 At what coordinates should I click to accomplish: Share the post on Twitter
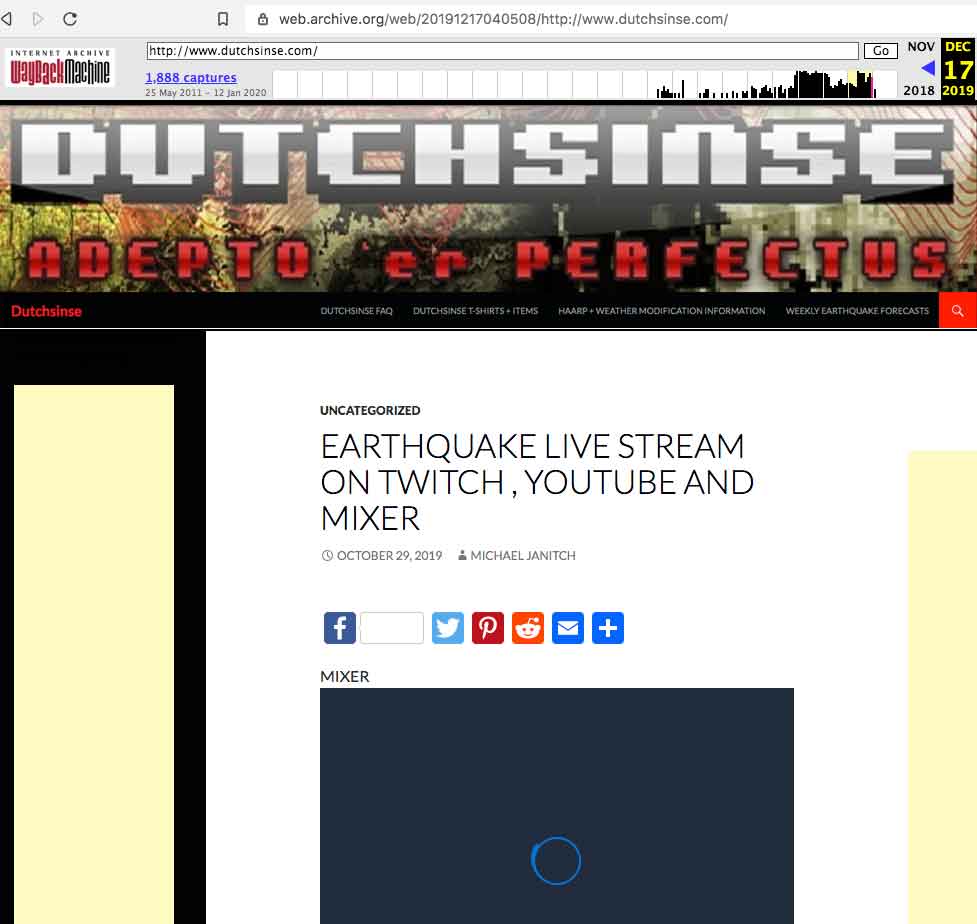tap(448, 628)
